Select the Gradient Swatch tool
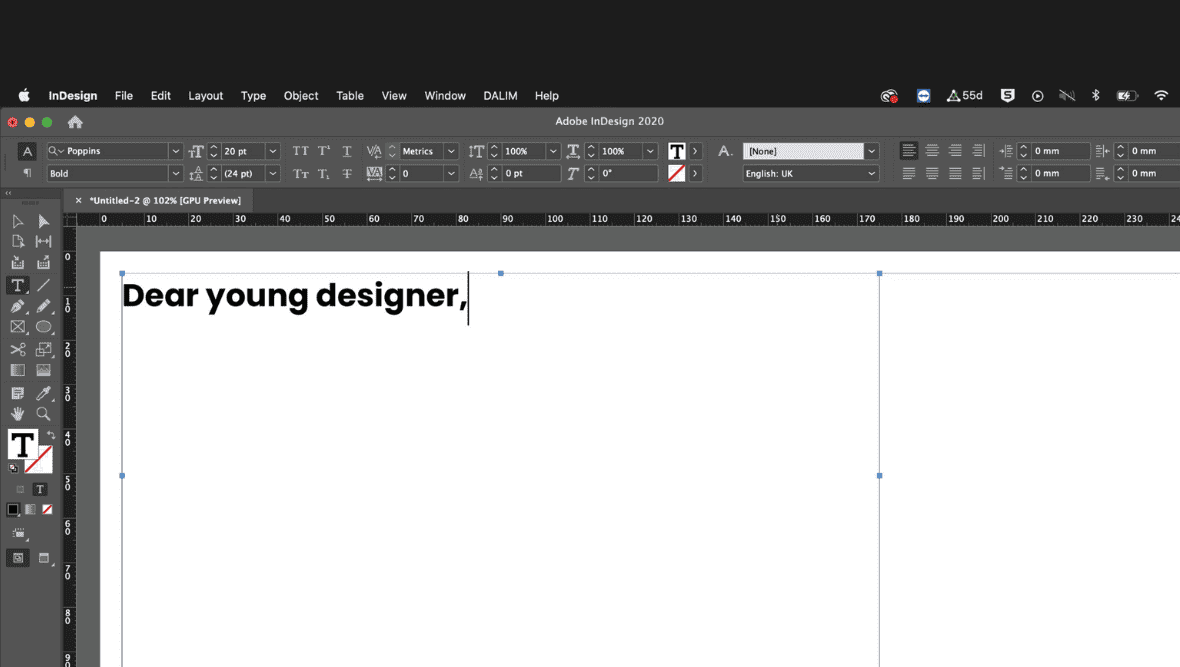This screenshot has width=1180, height=667. (x=17, y=370)
